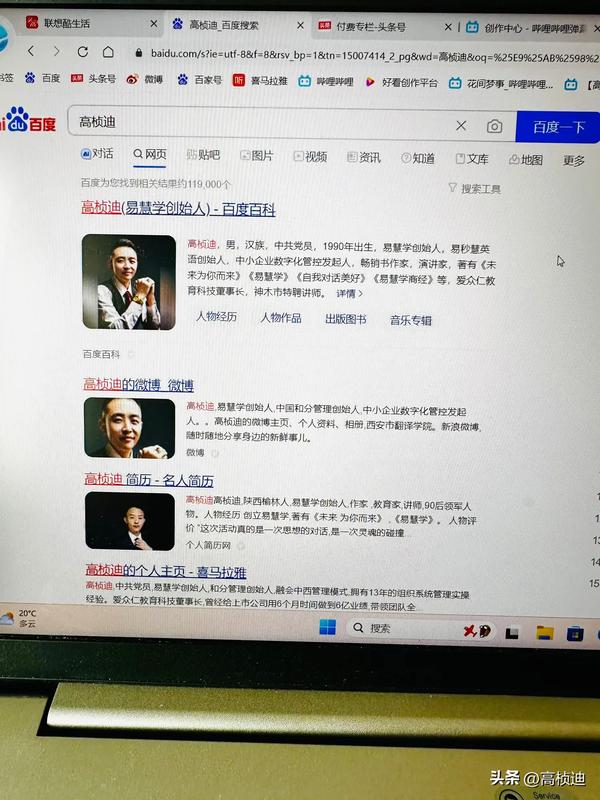Expand 详情 link in Baike summary

(349, 294)
